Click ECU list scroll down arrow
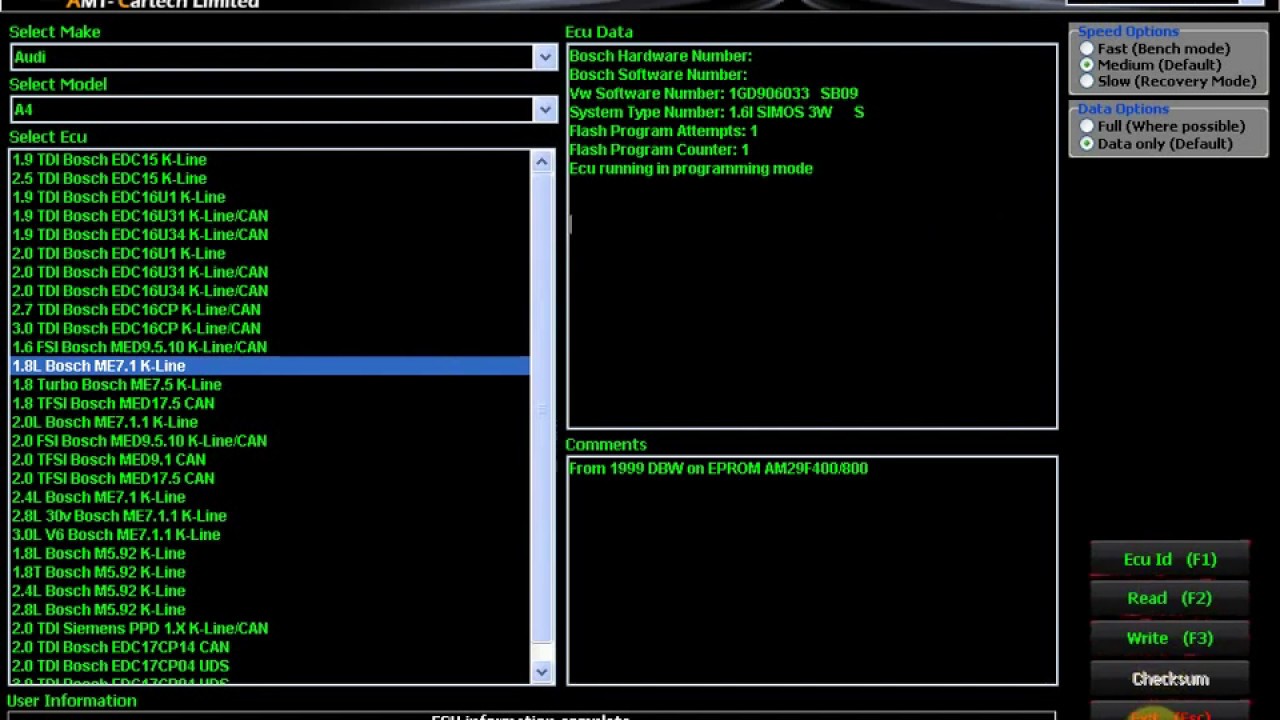 tap(541, 672)
